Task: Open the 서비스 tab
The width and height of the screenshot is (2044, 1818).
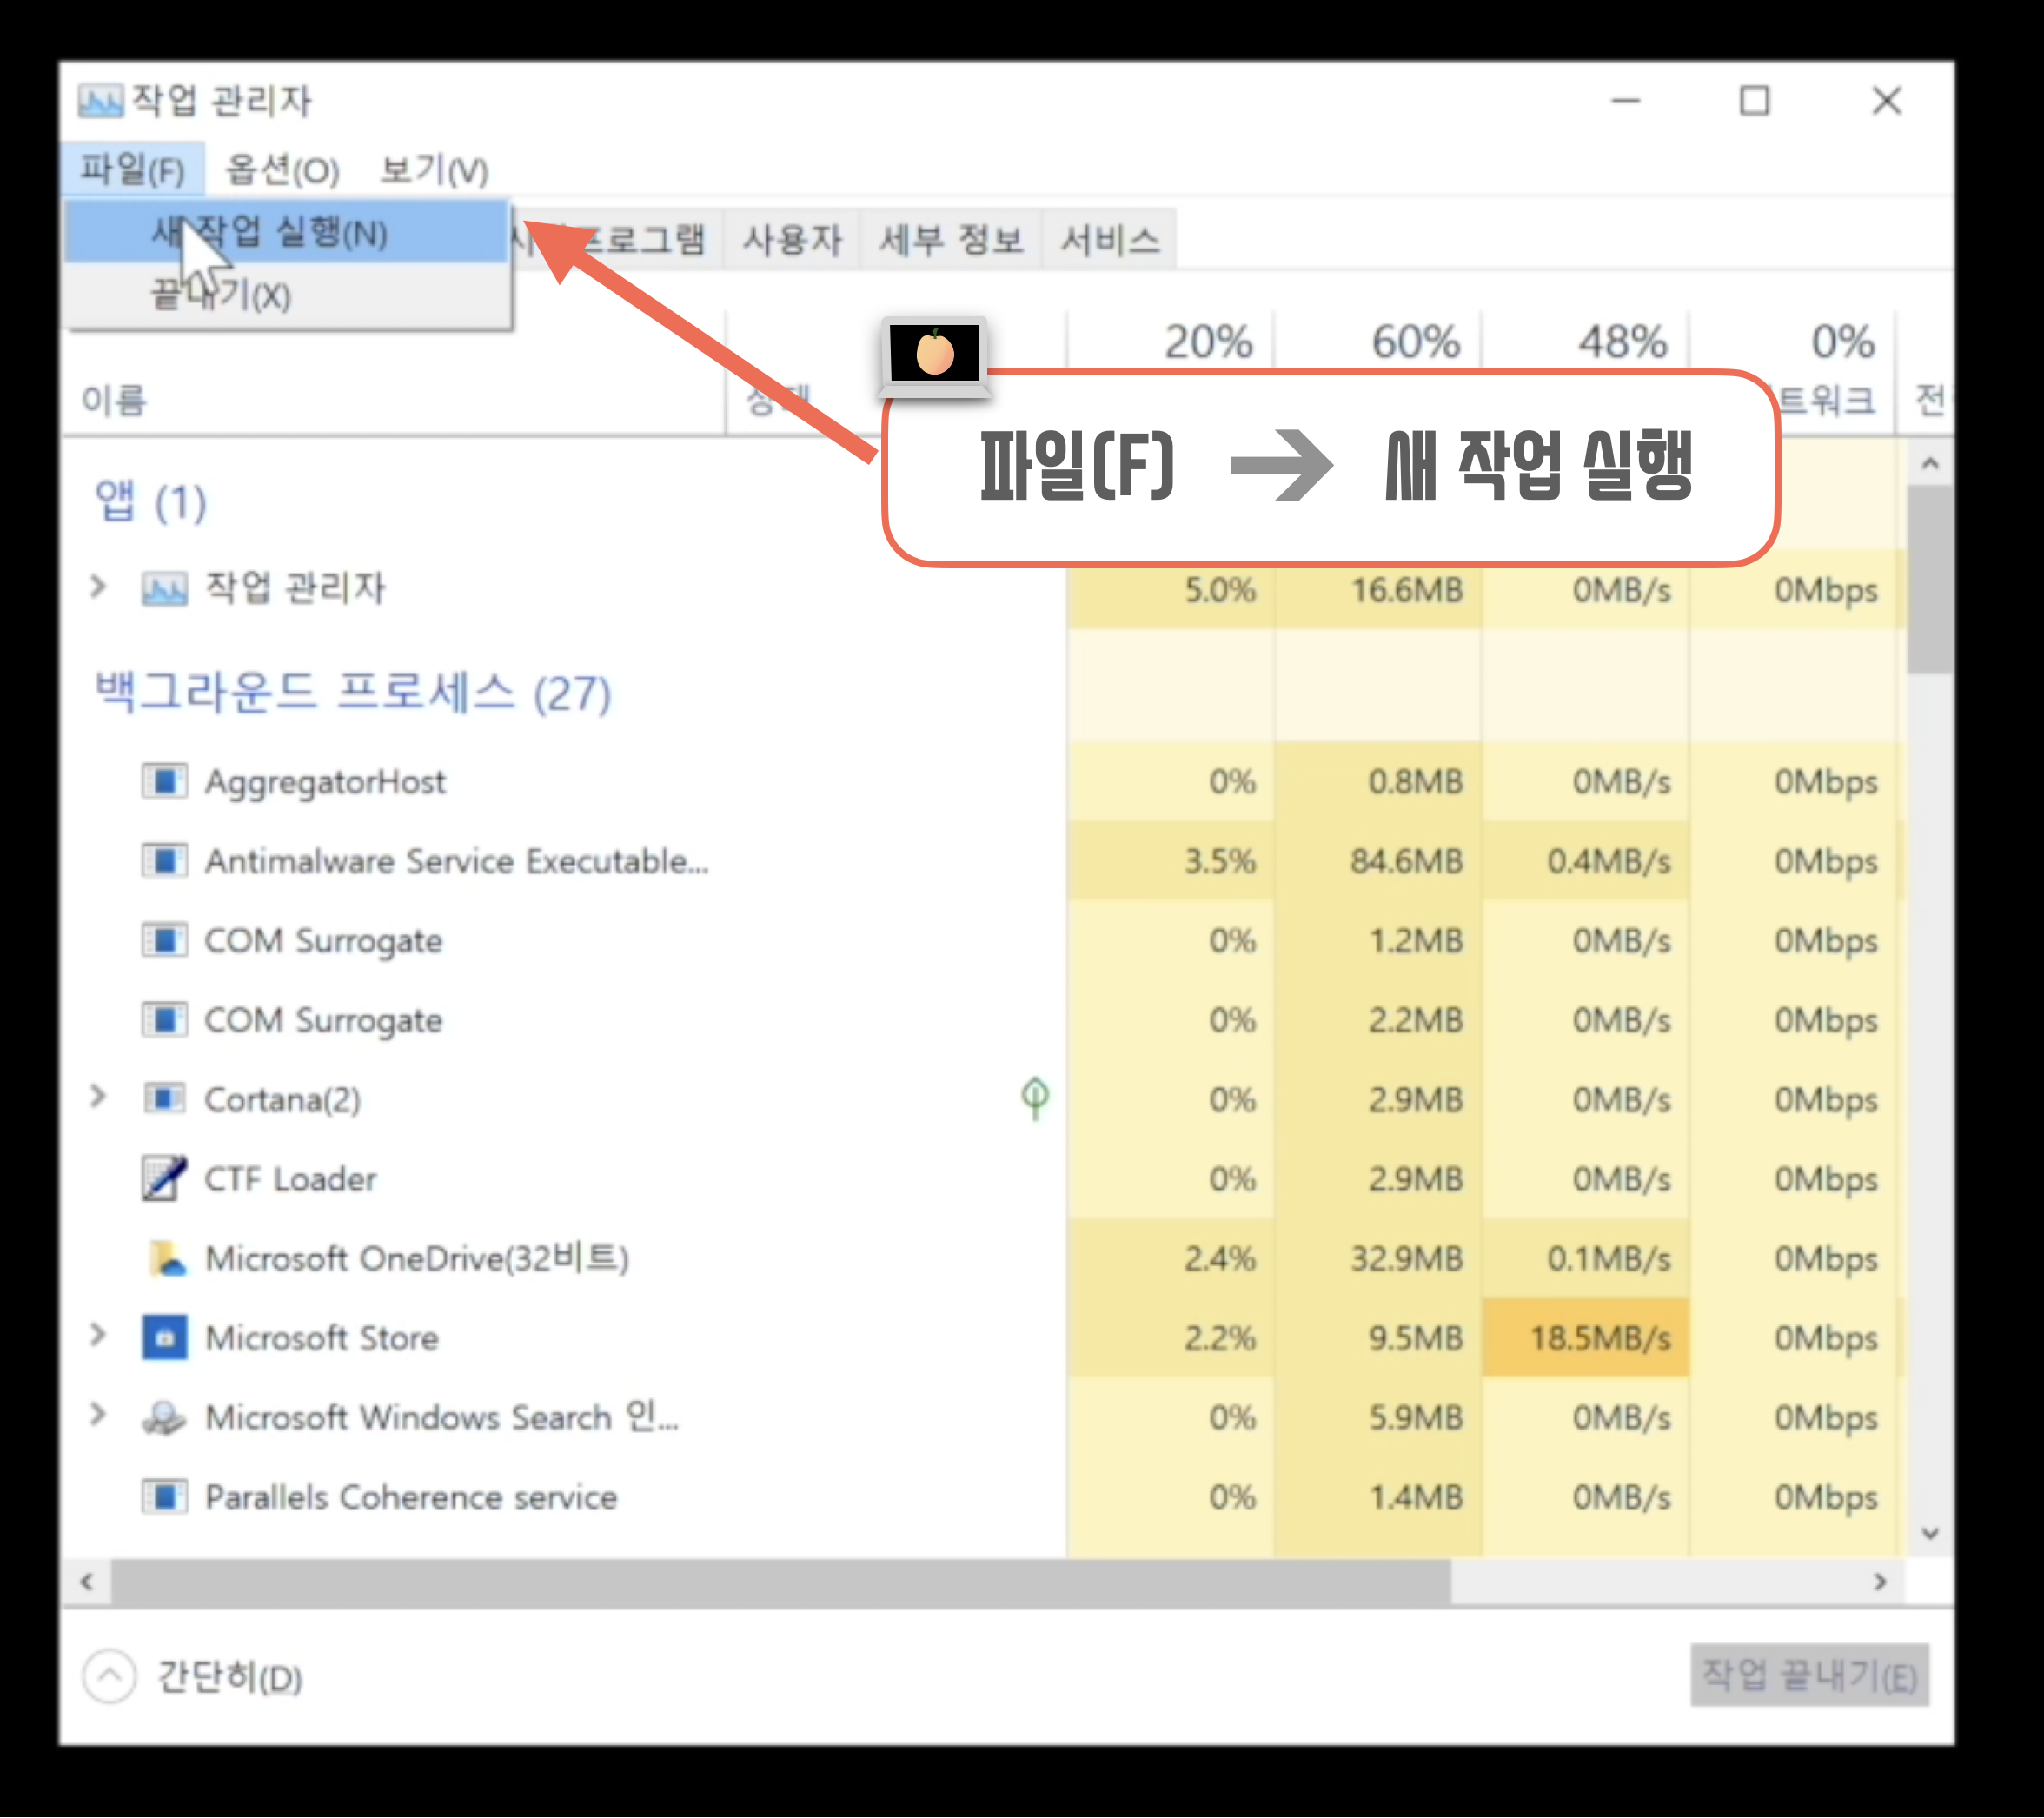Action: (1109, 240)
